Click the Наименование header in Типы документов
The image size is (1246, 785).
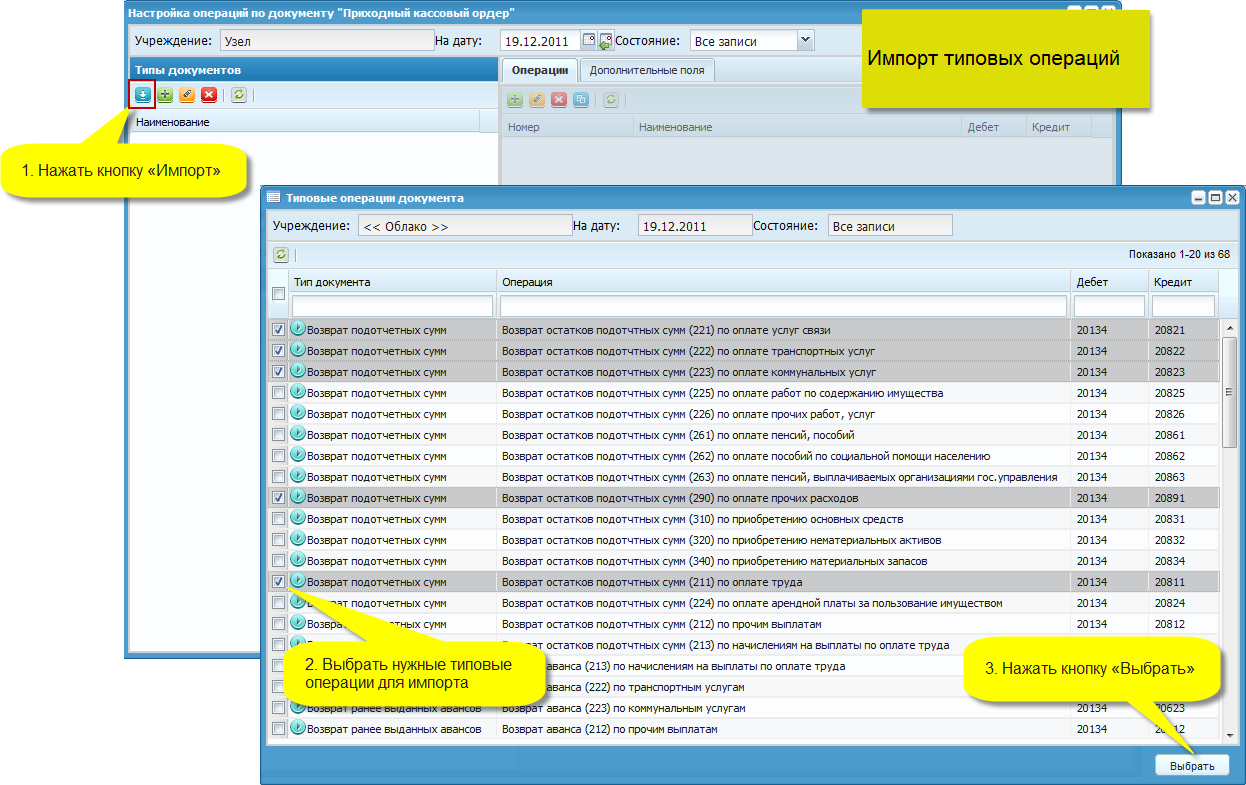click(306, 122)
